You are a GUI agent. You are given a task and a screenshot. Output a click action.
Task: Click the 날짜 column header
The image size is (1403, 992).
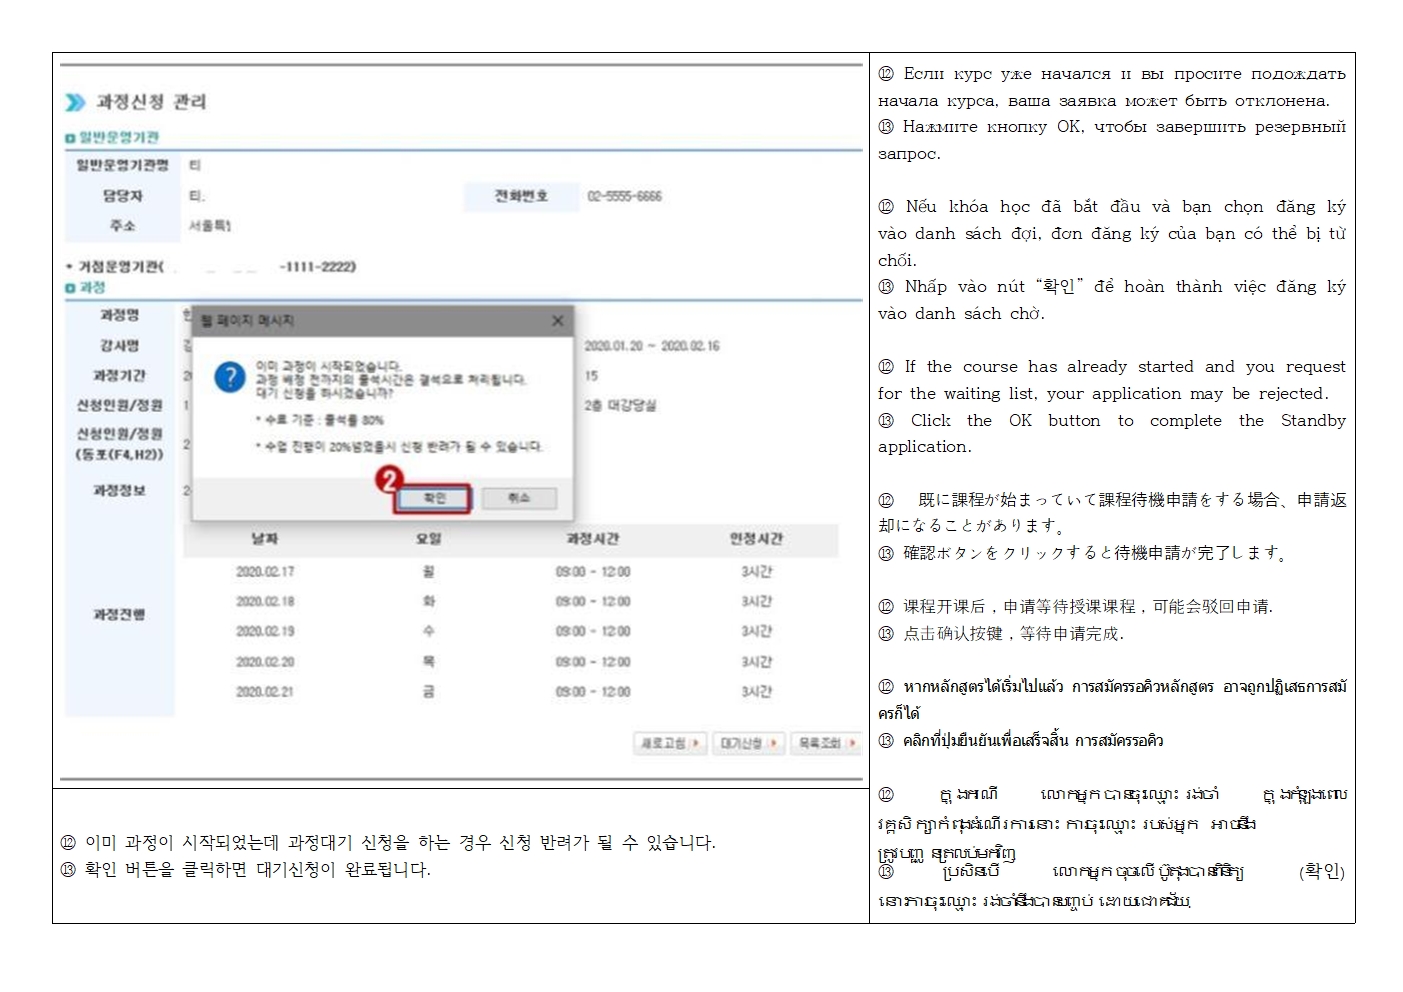coord(264,539)
